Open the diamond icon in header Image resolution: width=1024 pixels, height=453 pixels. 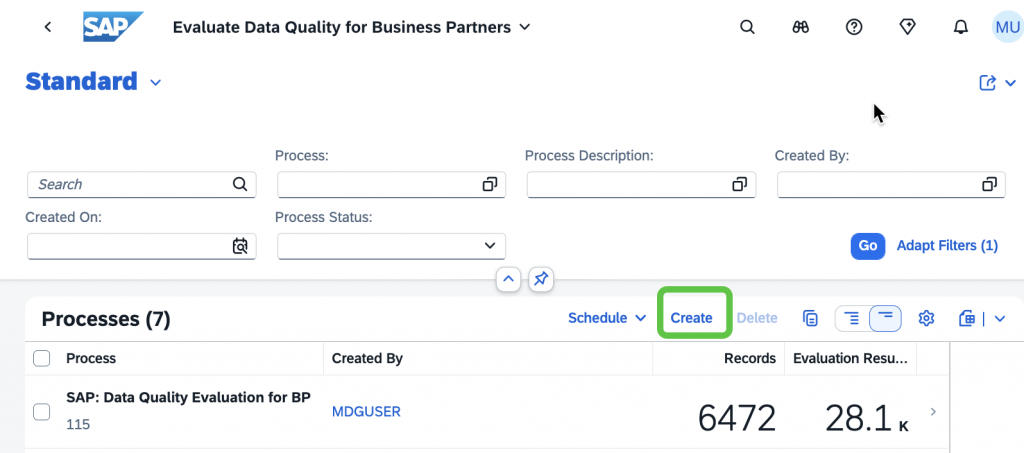[x=907, y=27]
